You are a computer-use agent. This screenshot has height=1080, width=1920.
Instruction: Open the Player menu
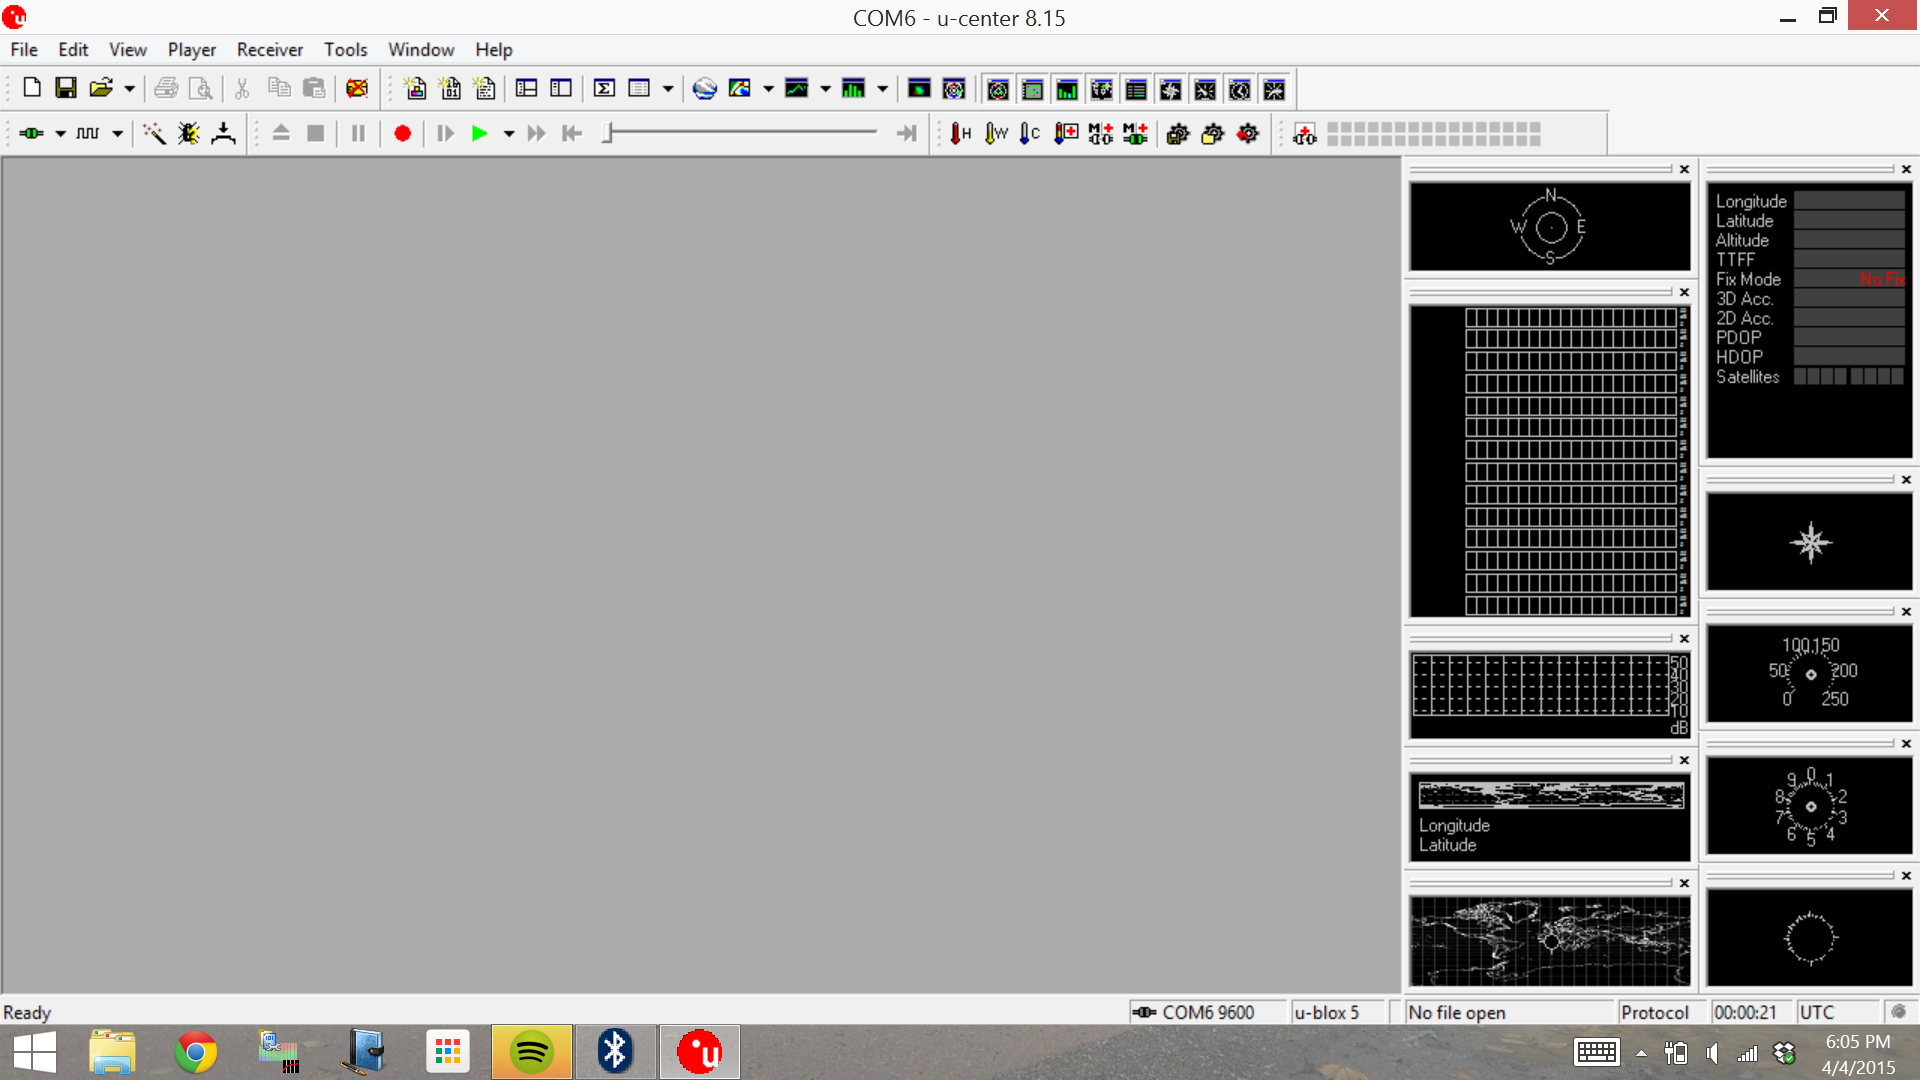click(191, 49)
